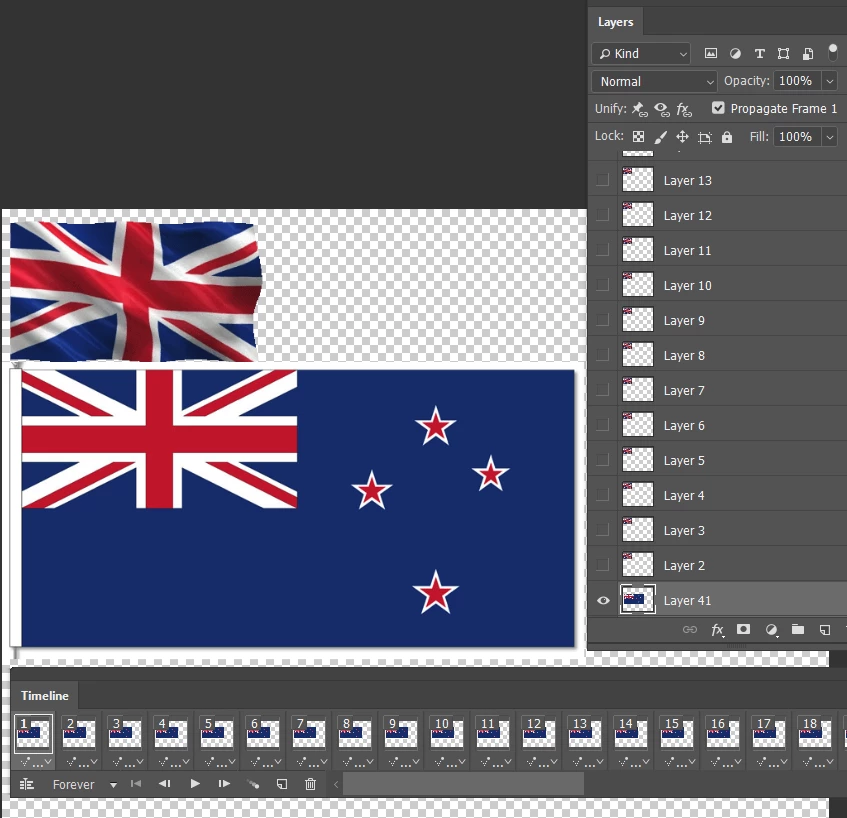
Task: Lock all padlock icon
Action: click(x=727, y=137)
